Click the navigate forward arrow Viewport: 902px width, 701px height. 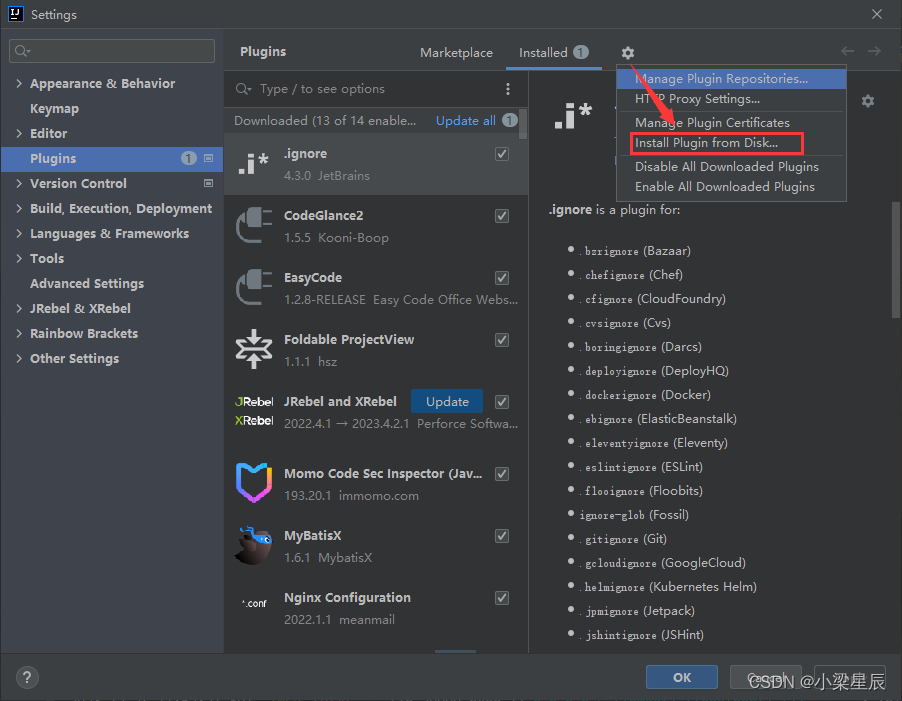(x=874, y=51)
